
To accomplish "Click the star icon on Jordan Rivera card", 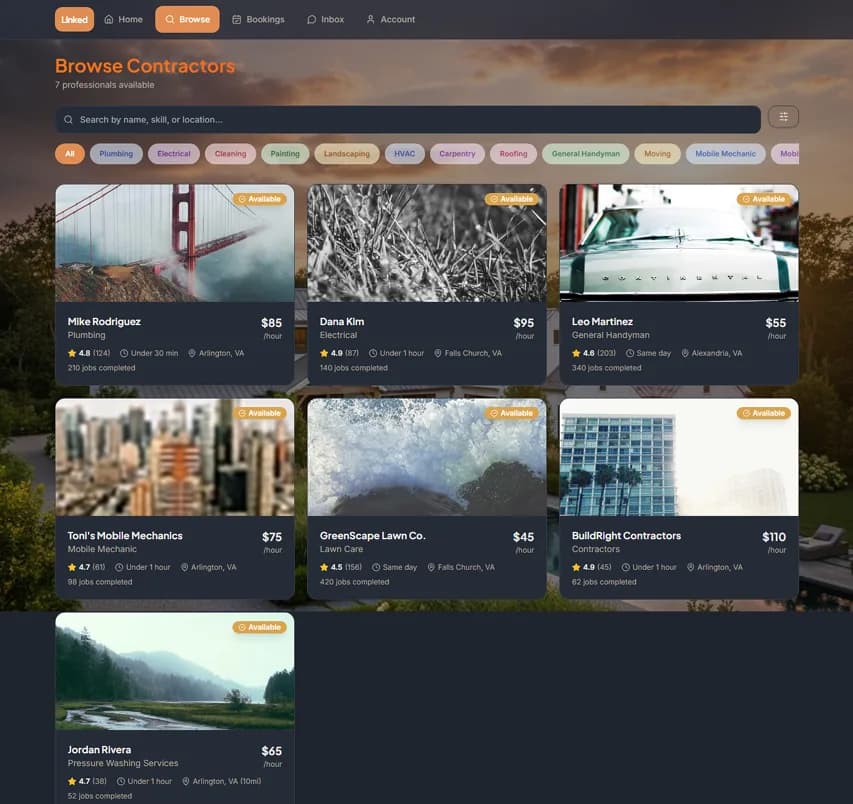I will (x=72, y=781).
